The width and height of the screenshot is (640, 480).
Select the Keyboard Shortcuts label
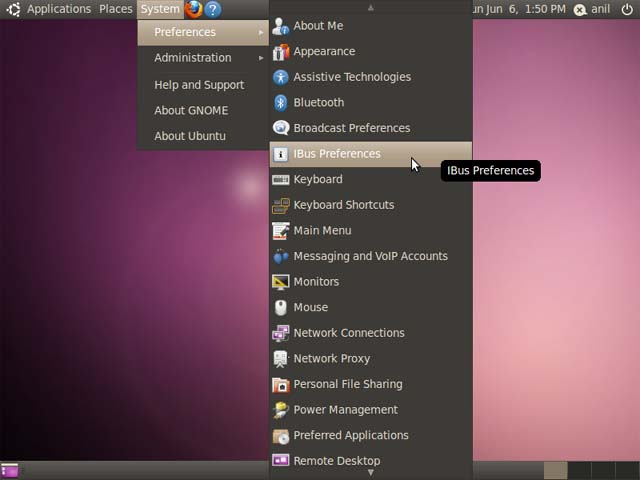(344, 205)
